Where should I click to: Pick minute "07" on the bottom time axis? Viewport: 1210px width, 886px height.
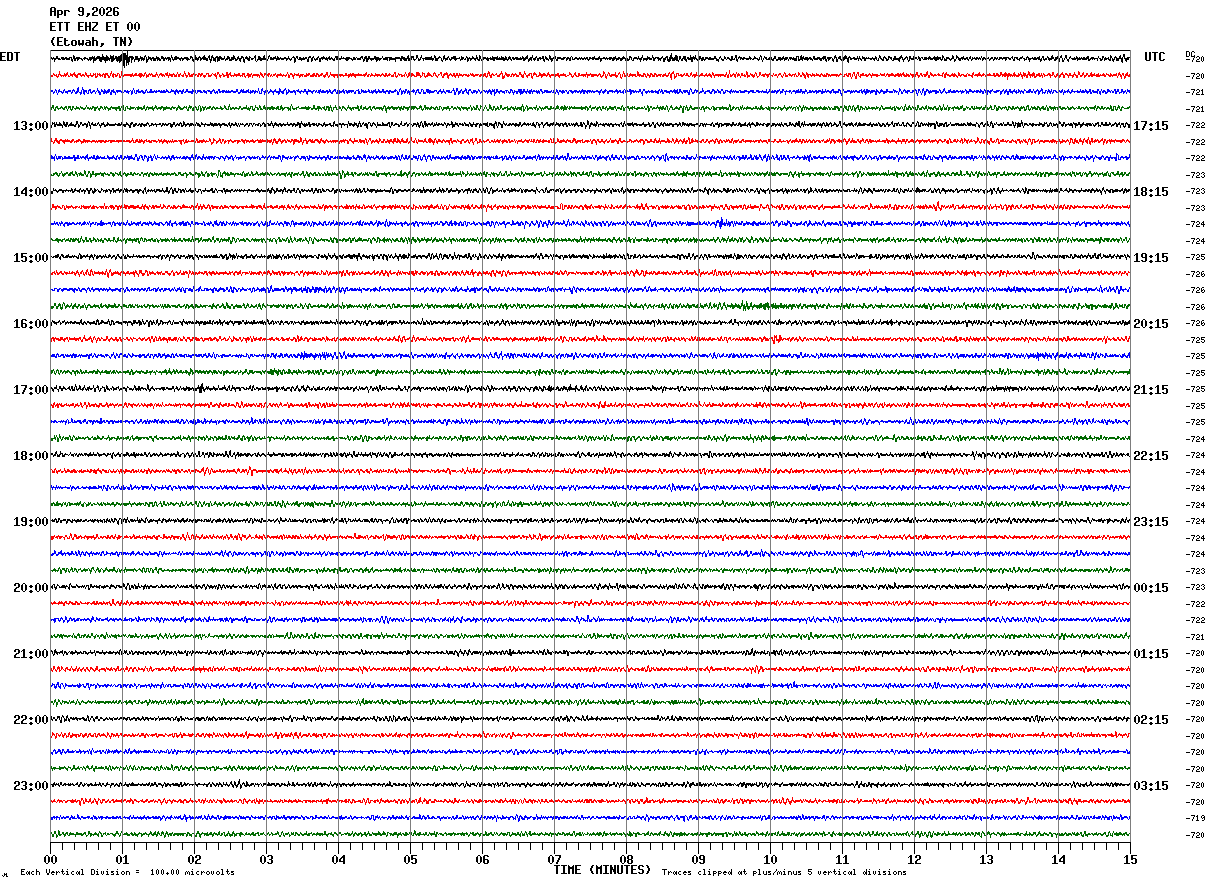coord(554,859)
